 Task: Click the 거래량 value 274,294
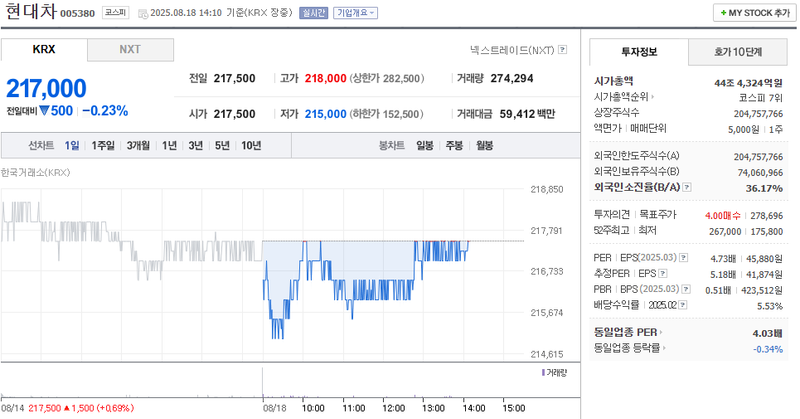(512, 78)
